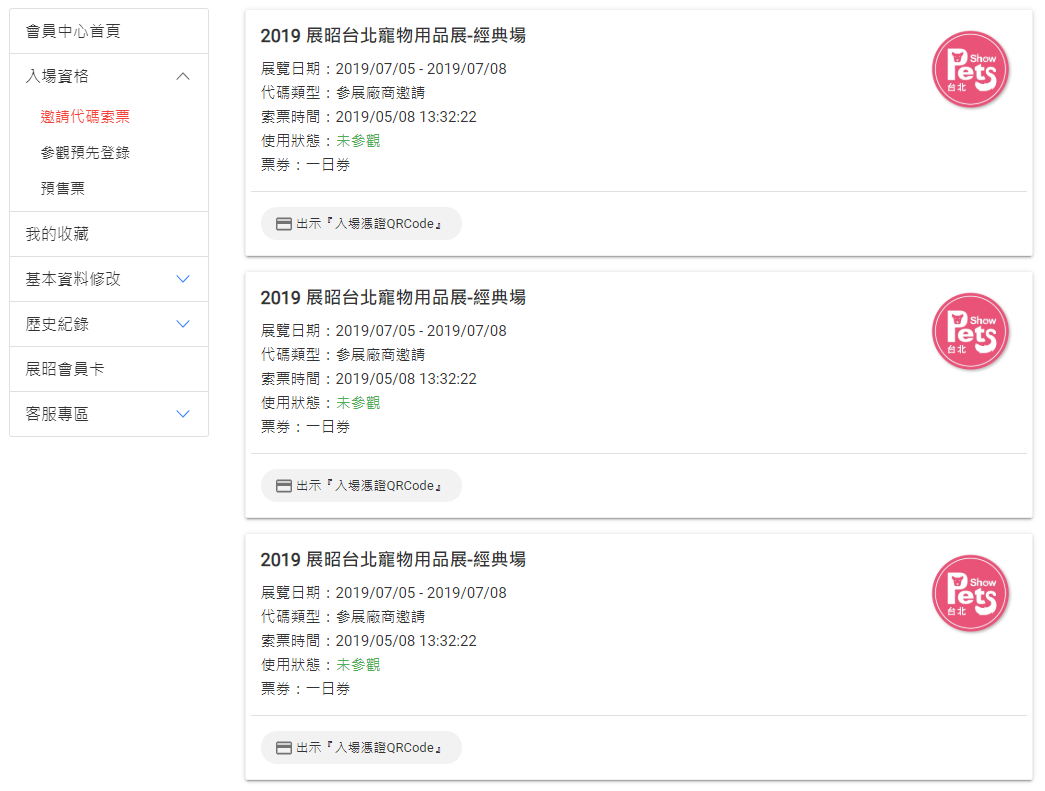Screen dimensions: 1045x791
Task: Expand the 歷史紀錄 menu
Action: (182, 324)
